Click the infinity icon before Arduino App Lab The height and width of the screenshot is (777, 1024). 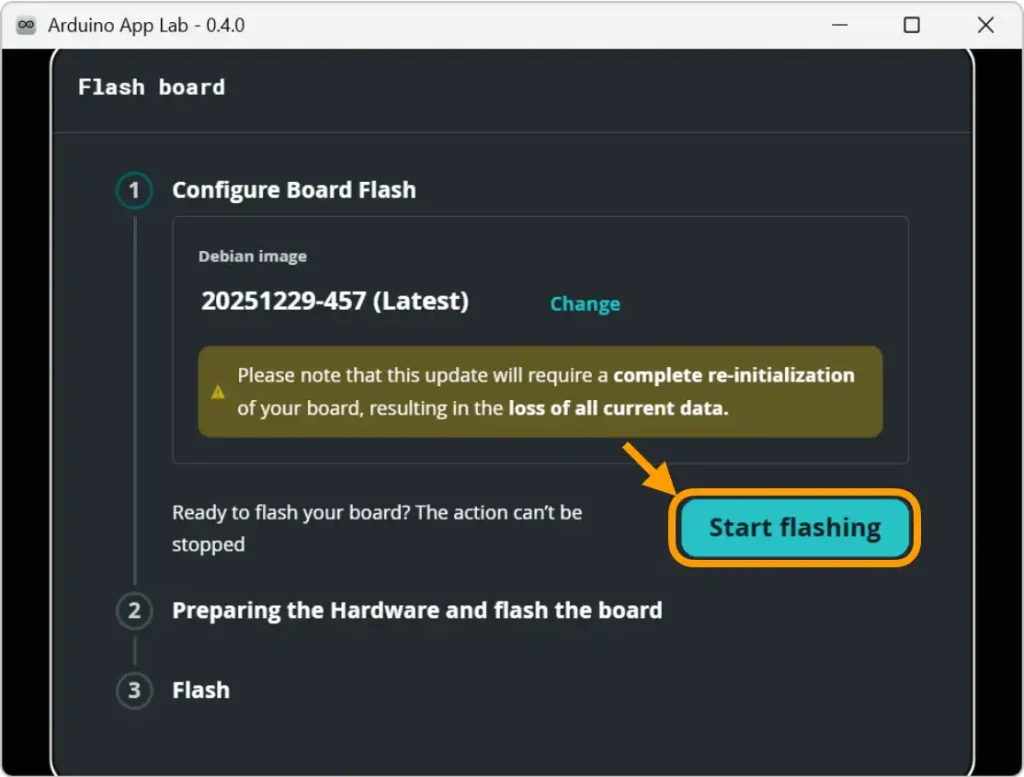point(24,24)
